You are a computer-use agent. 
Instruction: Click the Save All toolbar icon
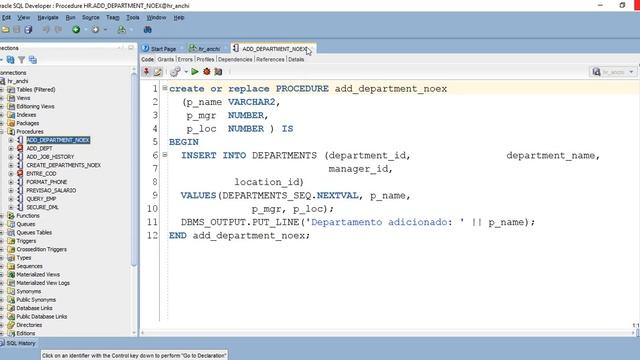click(28, 29)
